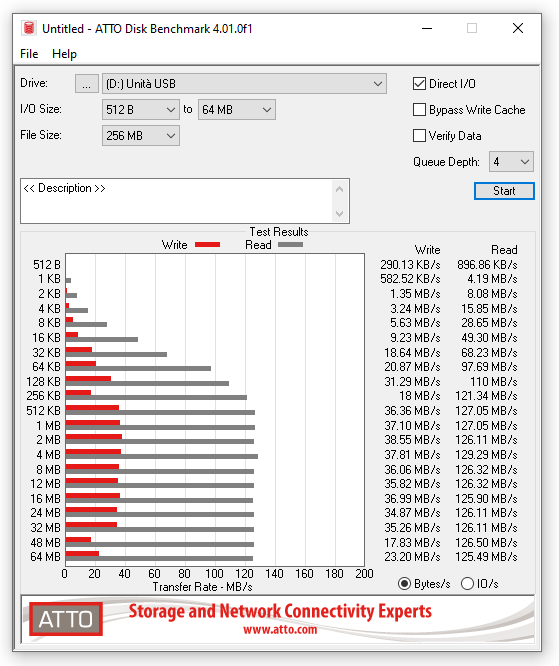Click into the Description text box

(176, 201)
